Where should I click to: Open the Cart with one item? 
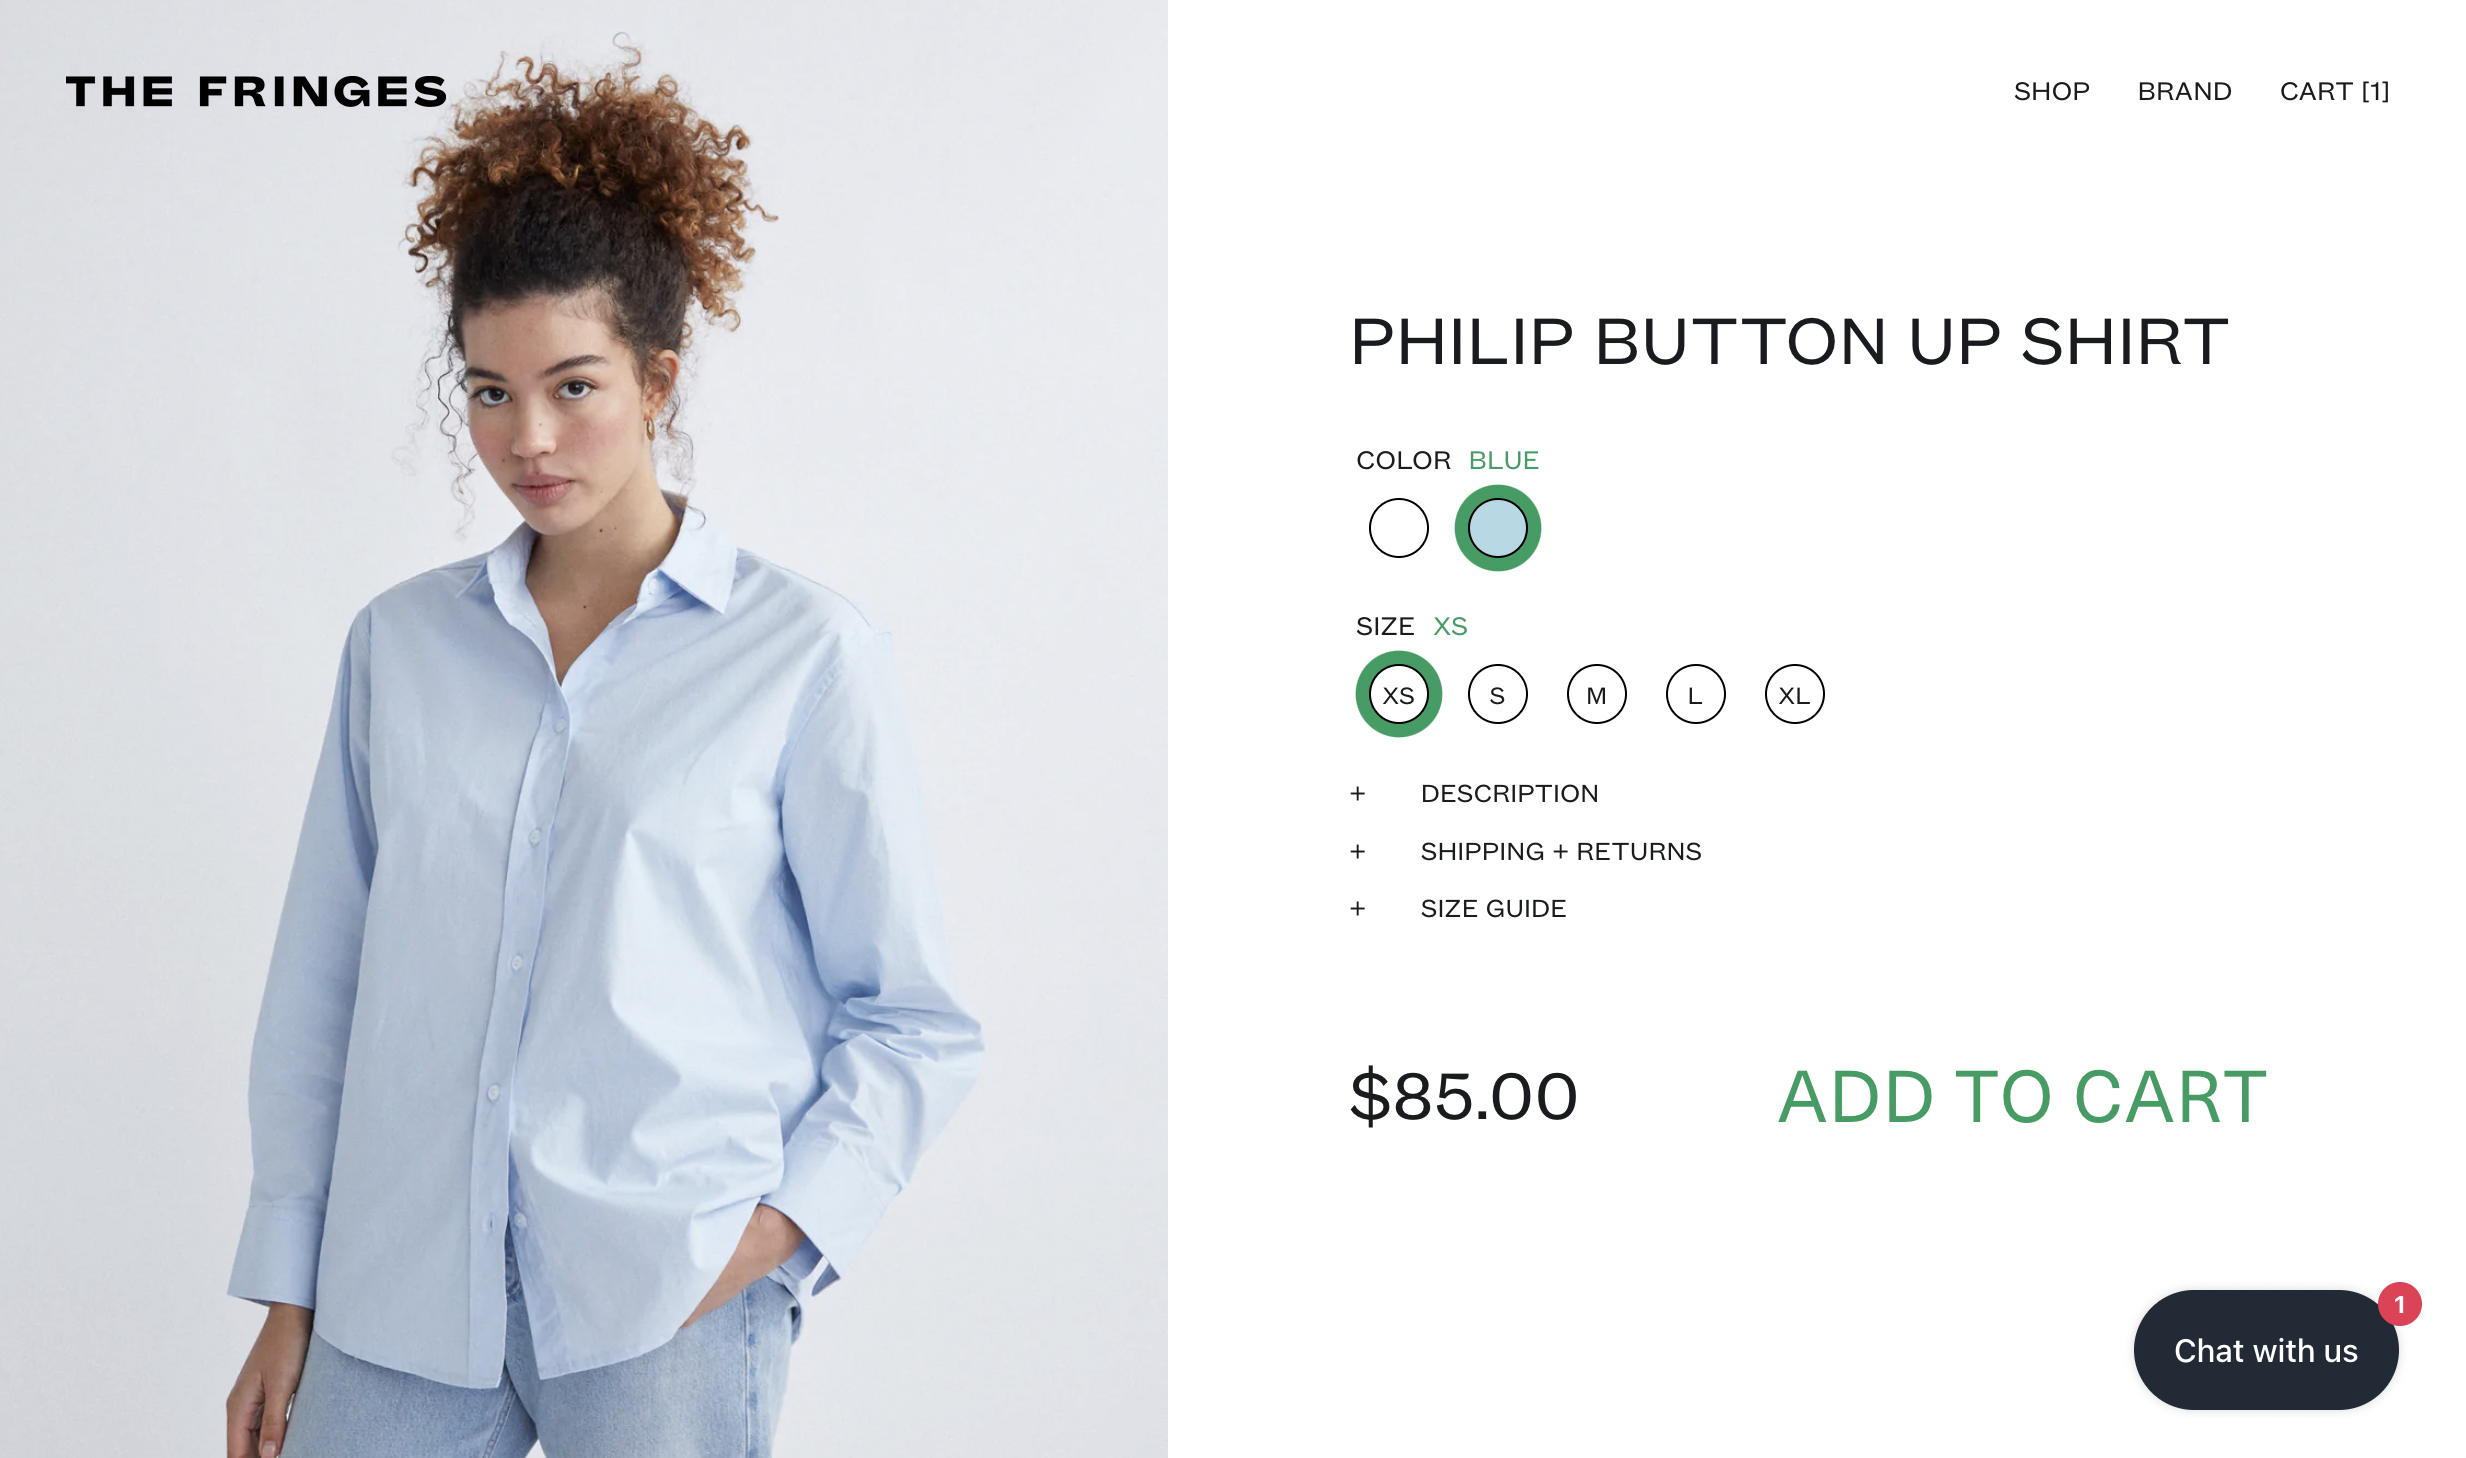2334,91
